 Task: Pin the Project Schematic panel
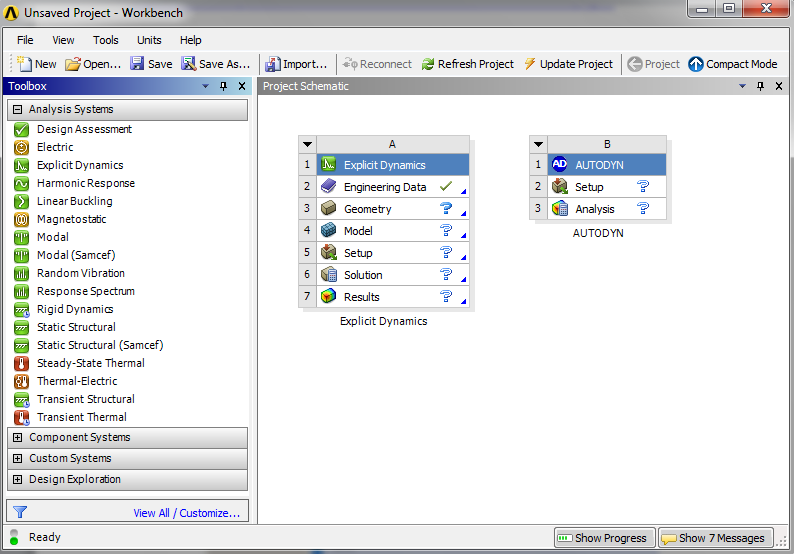coord(760,86)
